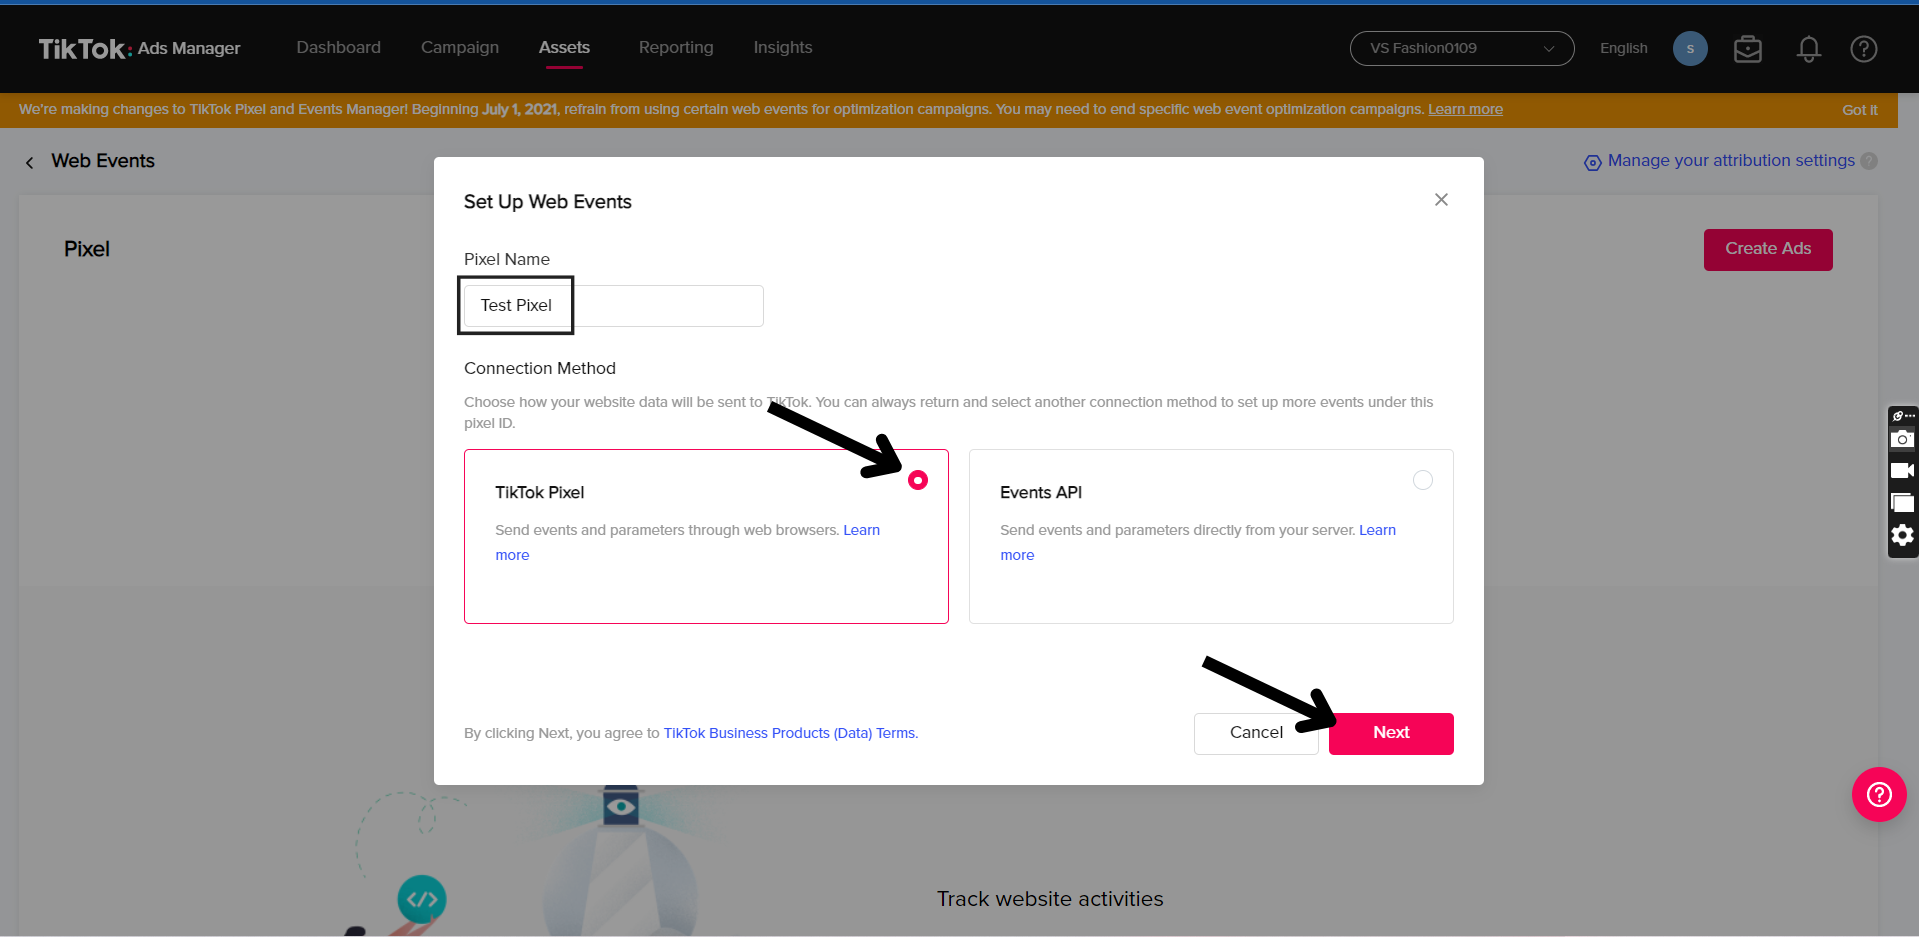Open the notifications bell
This screenshot has width=1920, height=938.
[1808, 48]
